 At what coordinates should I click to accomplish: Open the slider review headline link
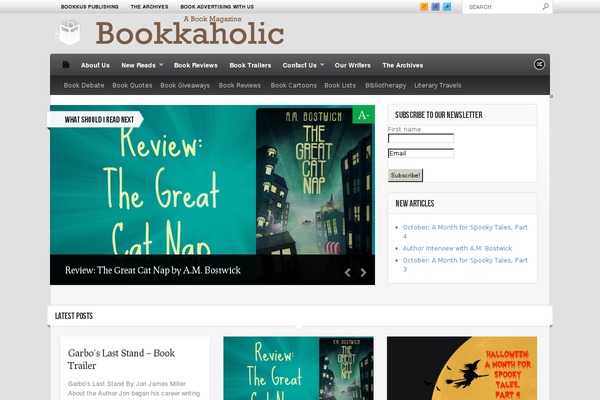tap(153, 270)
